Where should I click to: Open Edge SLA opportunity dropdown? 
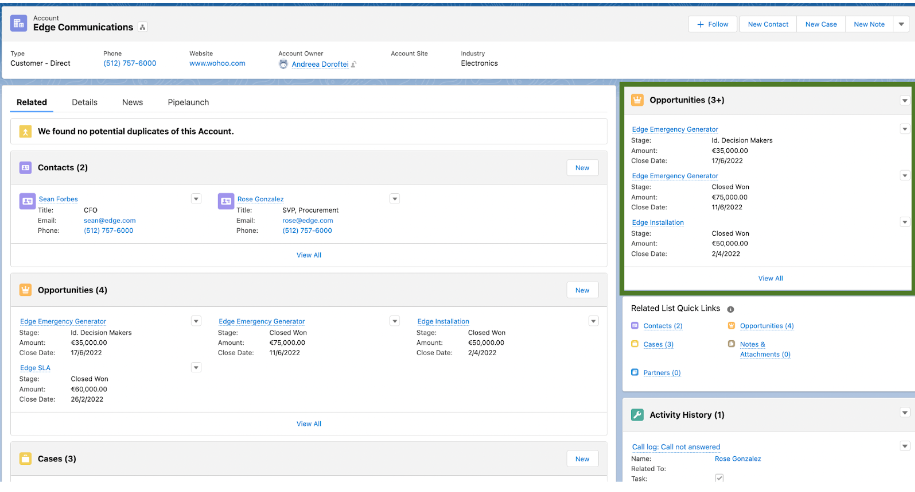coord(196,368)
